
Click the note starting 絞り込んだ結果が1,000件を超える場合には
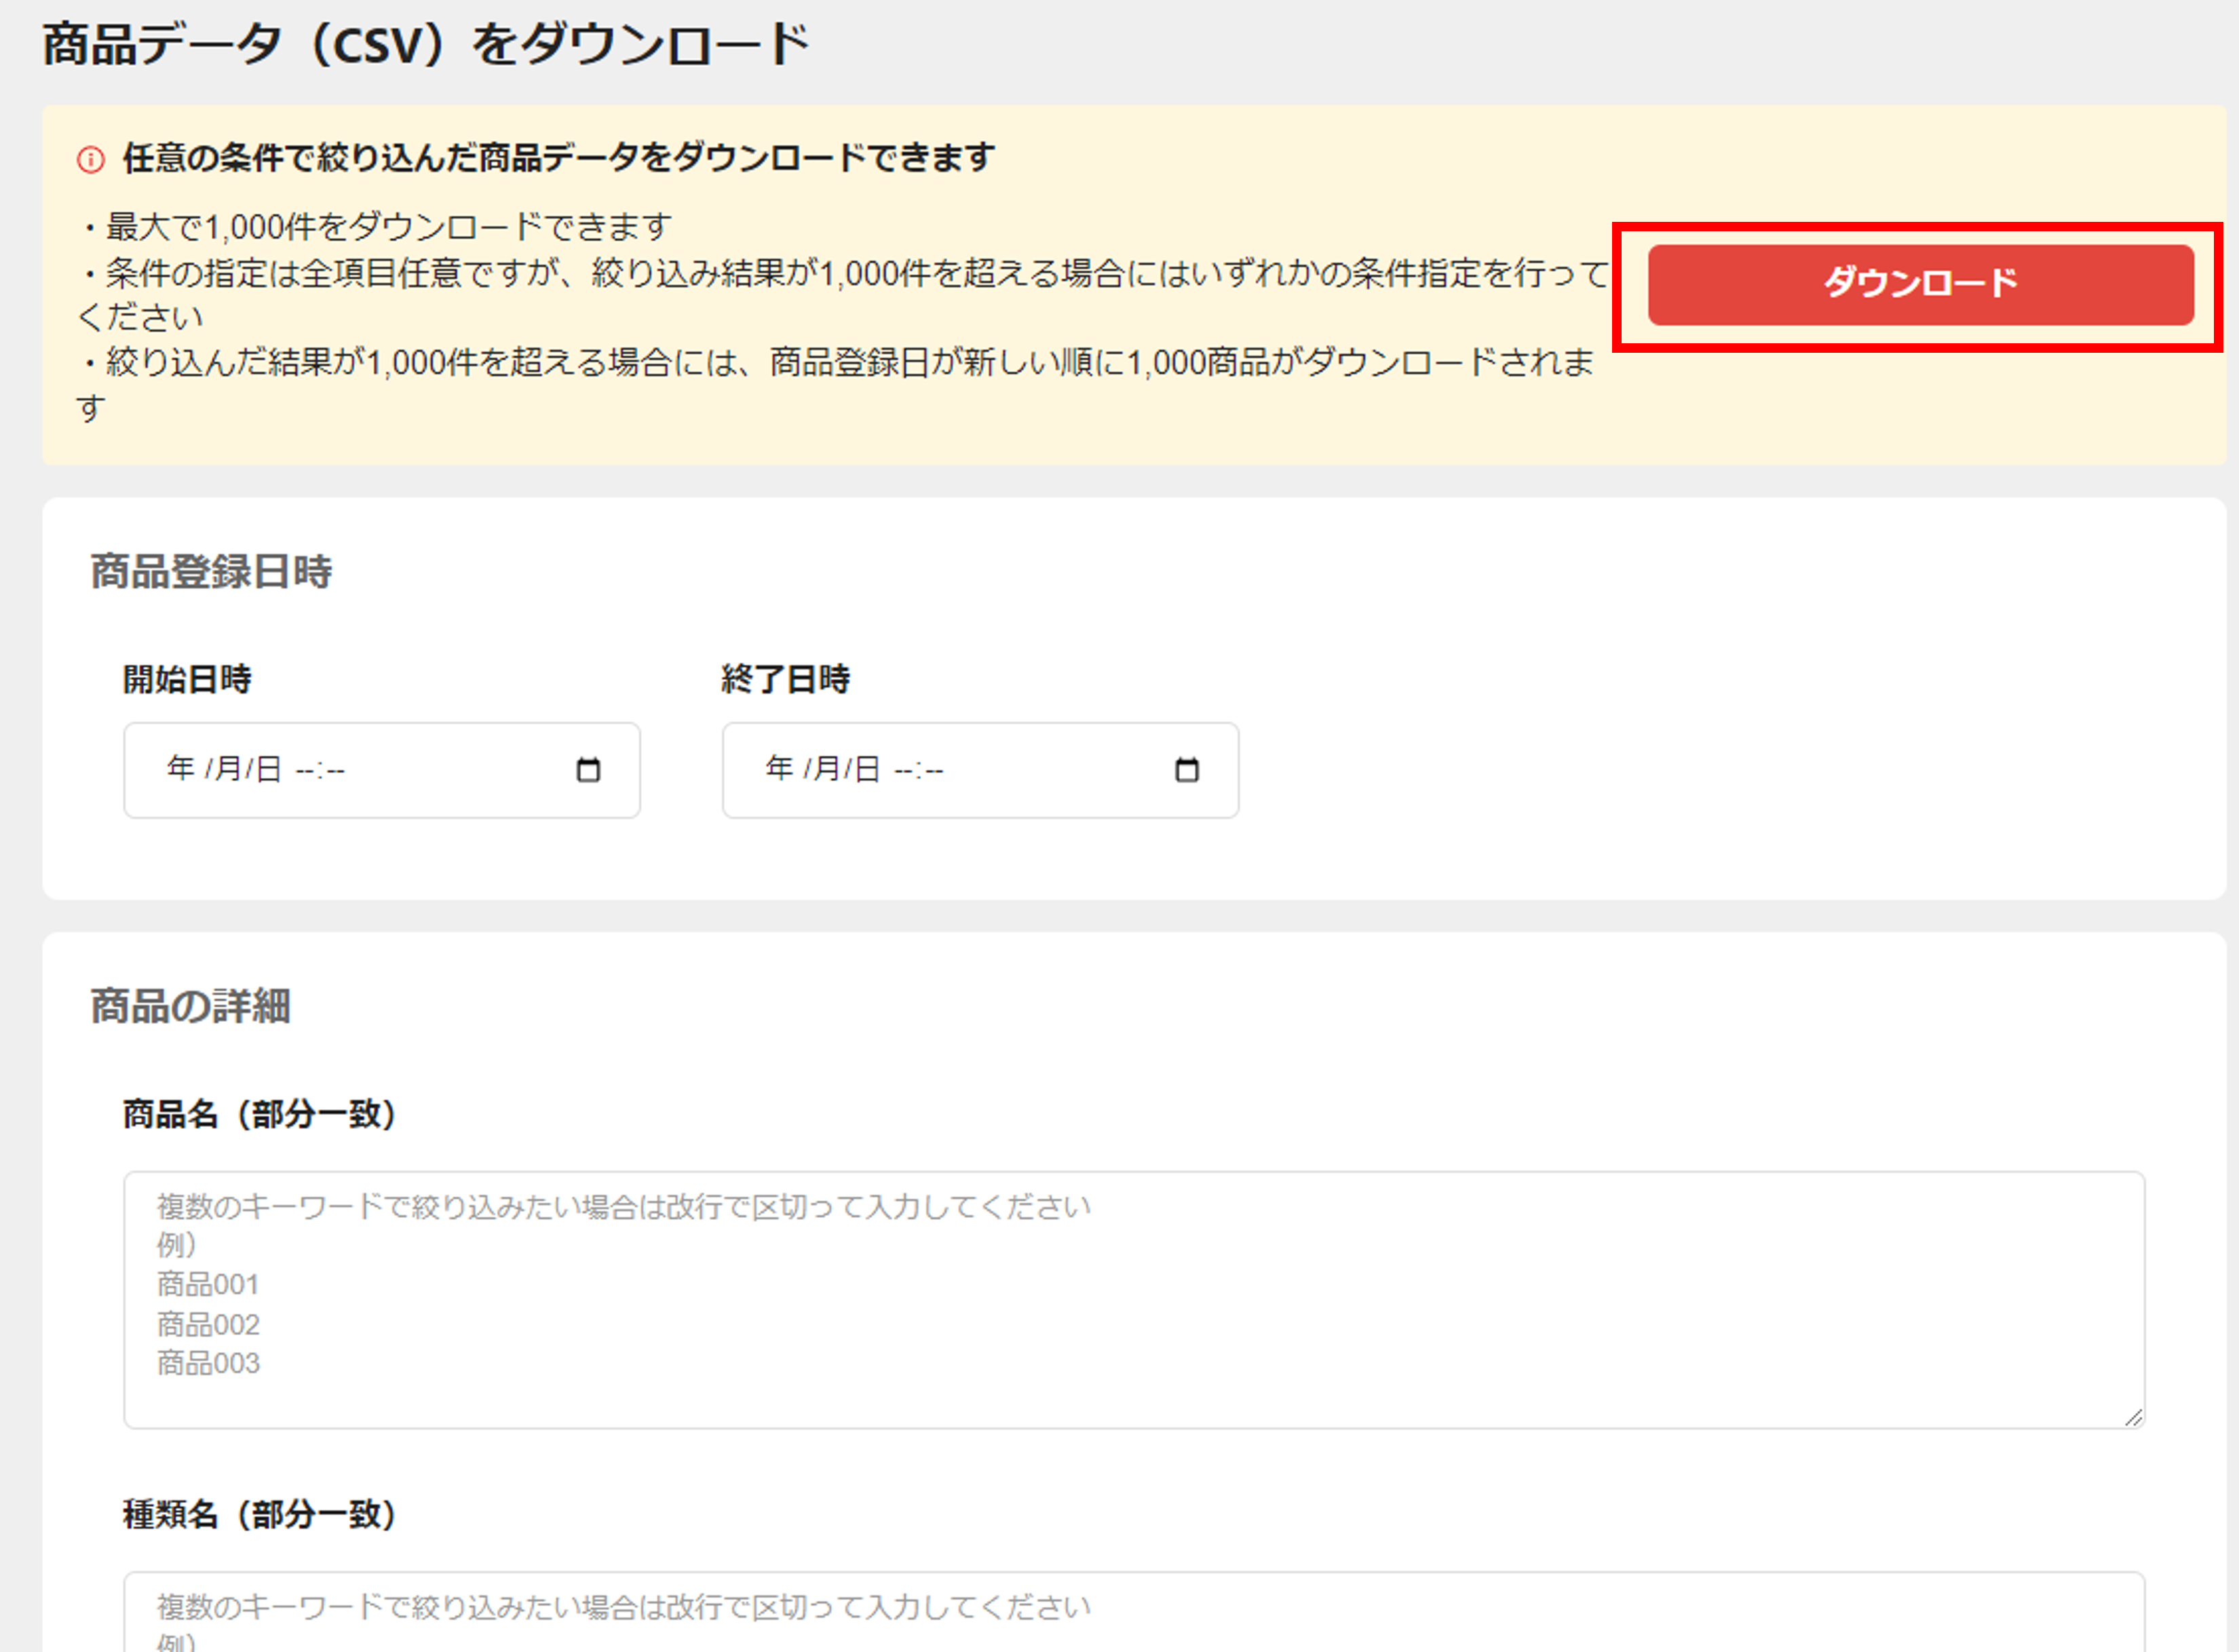pos(835,384)
